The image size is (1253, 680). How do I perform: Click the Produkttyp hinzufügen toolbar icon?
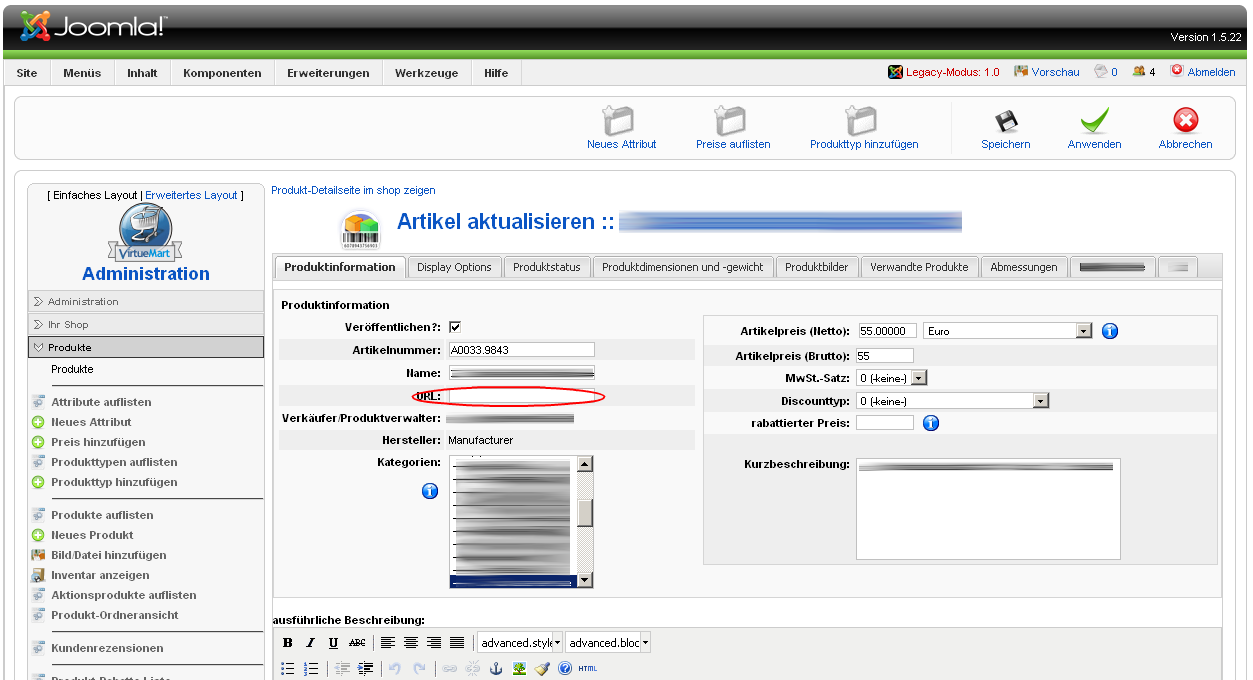click(861, 120)
